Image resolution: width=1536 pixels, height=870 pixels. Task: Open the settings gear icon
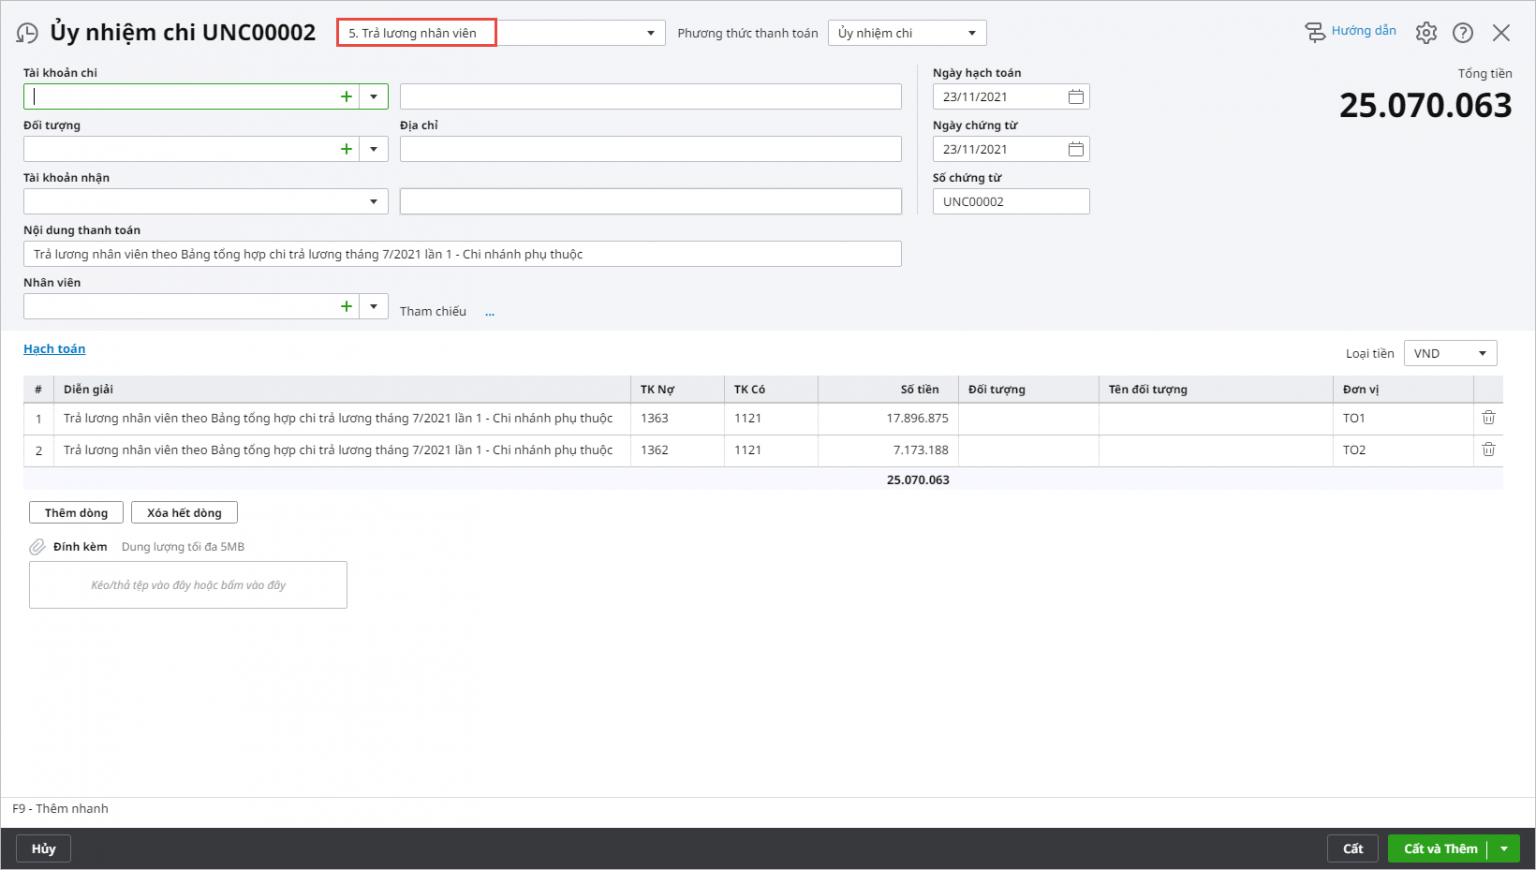(x=1426, y=33)
